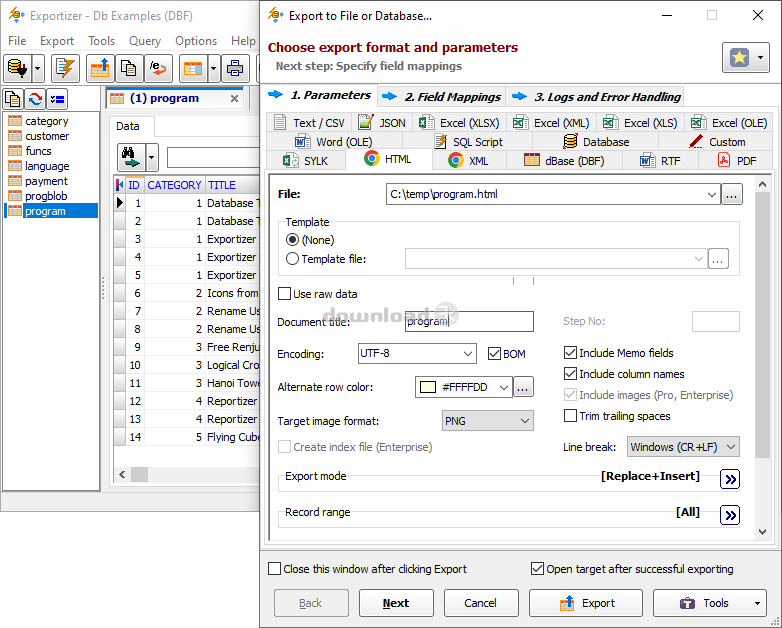Click the Cancel button
This screenshot has width=782, height=628.
point(480,603)
